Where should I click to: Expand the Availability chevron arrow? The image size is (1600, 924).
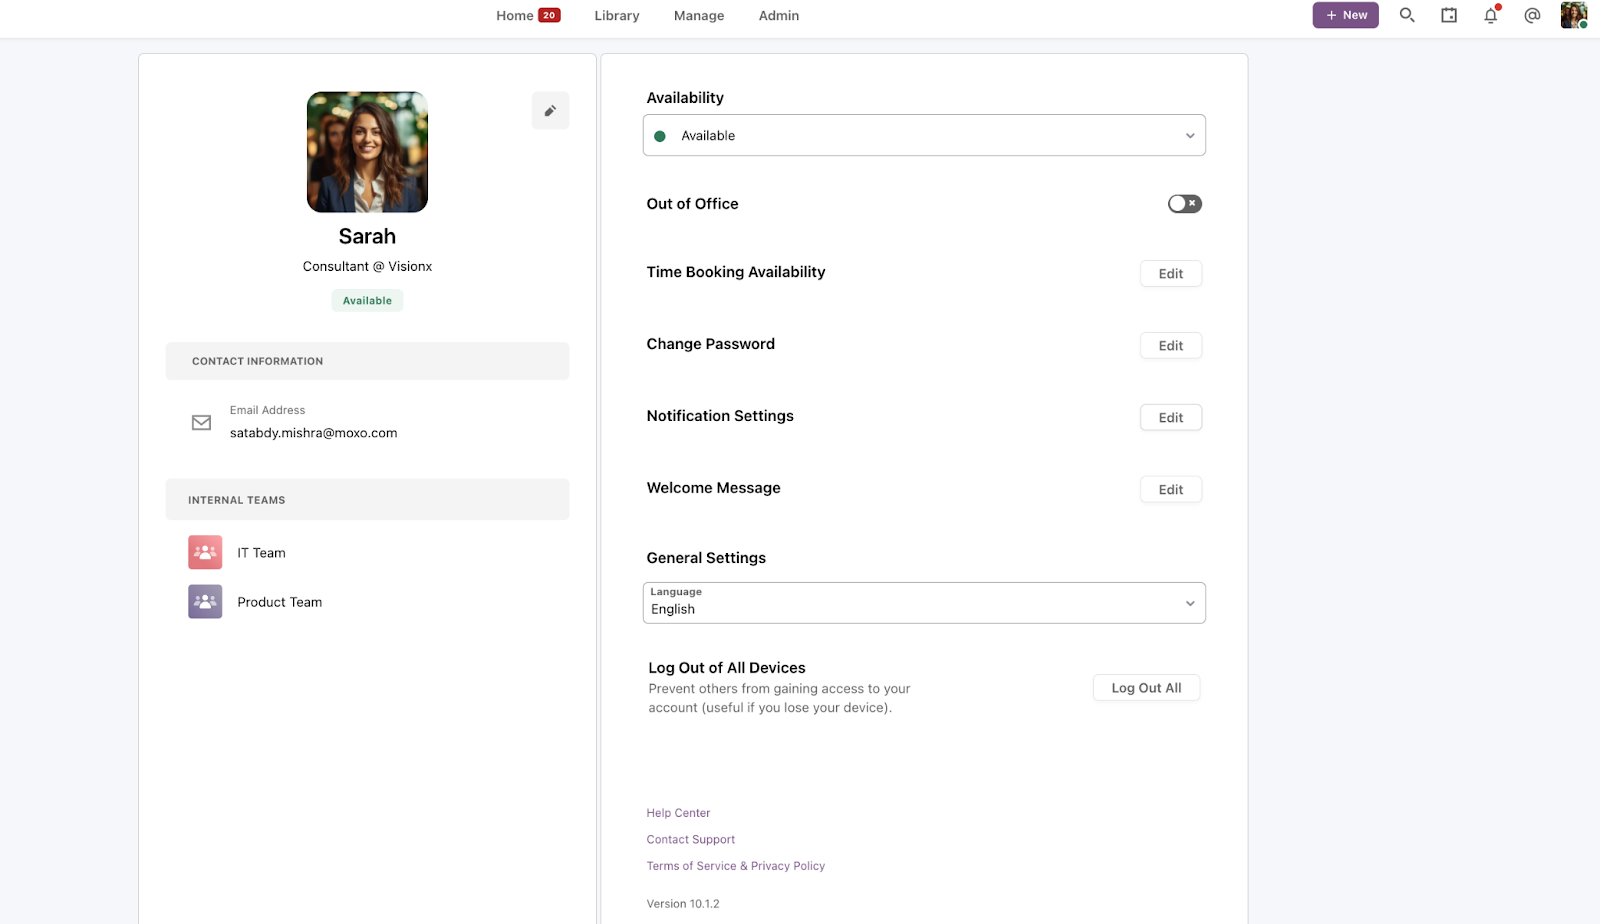1189,135
